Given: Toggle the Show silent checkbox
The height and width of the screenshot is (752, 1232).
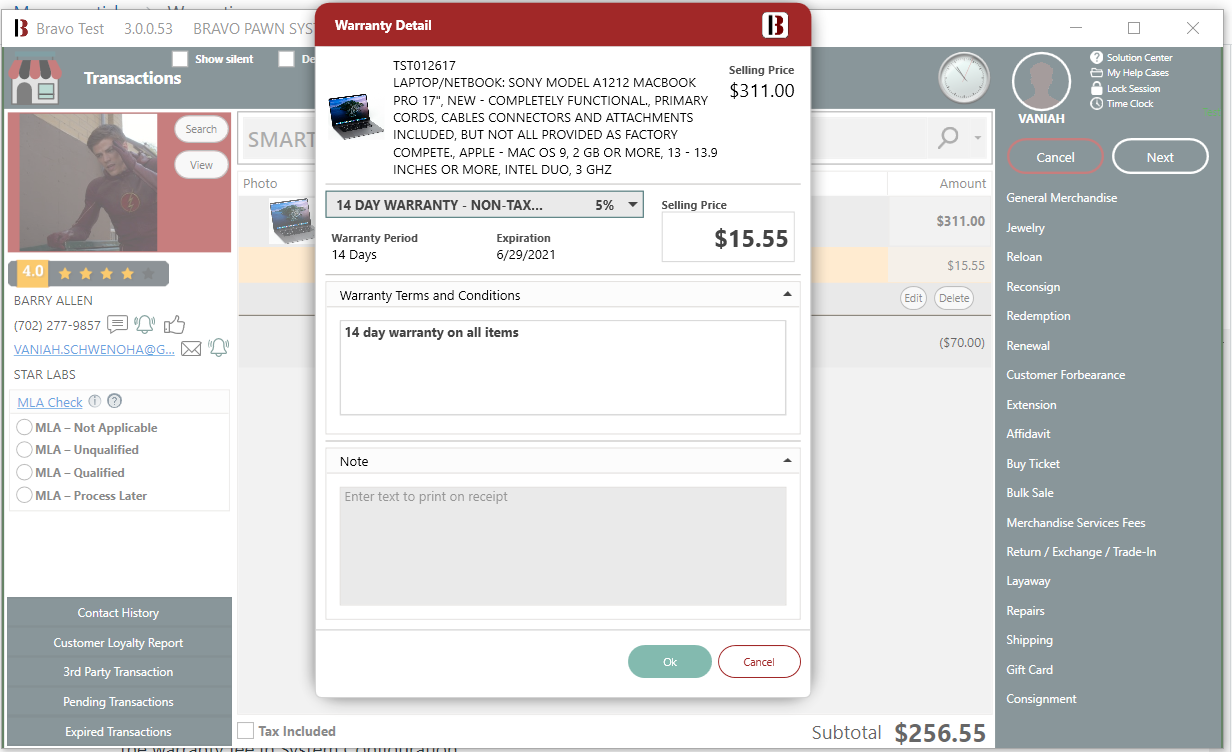Looking at the screenshot, I should tap(180, 59).
